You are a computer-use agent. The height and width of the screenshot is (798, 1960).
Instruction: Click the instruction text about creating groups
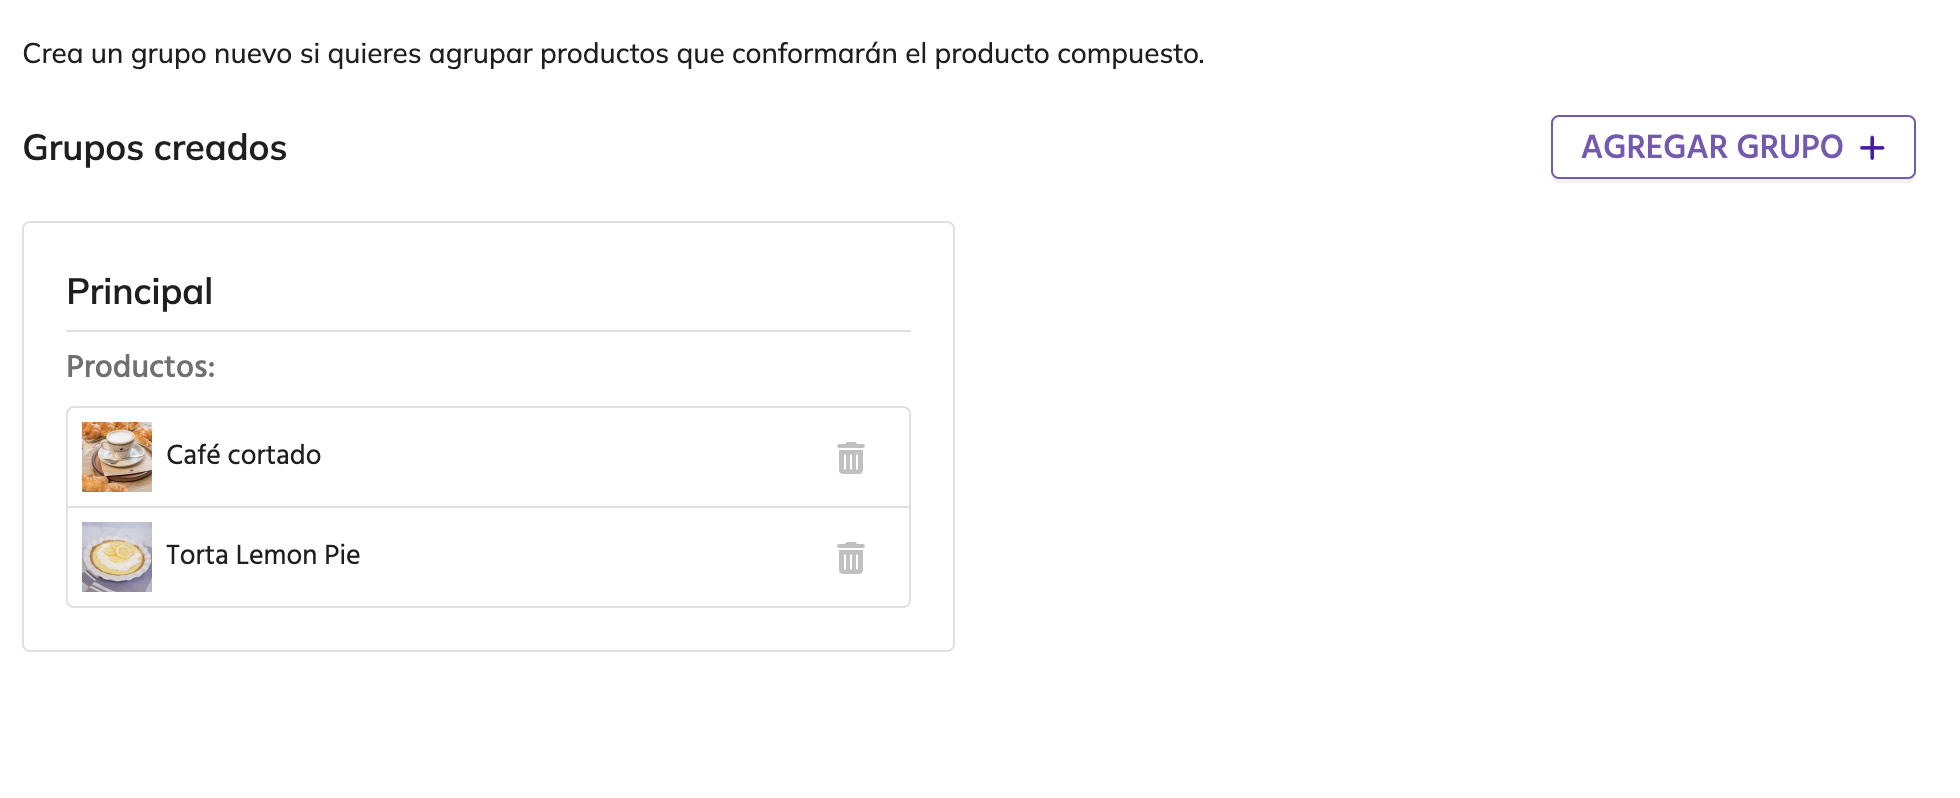pyautogui.click(x=612, y=53)
